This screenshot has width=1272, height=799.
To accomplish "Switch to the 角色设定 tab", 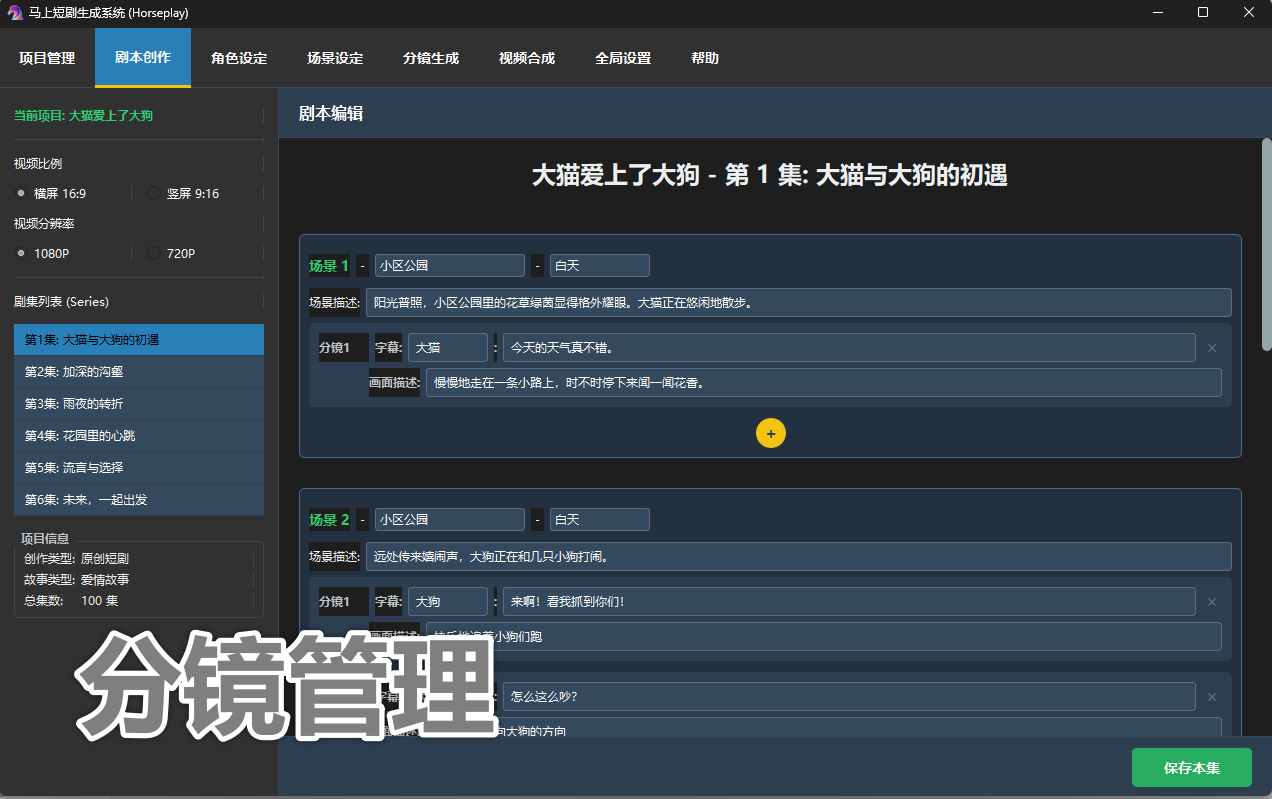I will click(237, 58).
